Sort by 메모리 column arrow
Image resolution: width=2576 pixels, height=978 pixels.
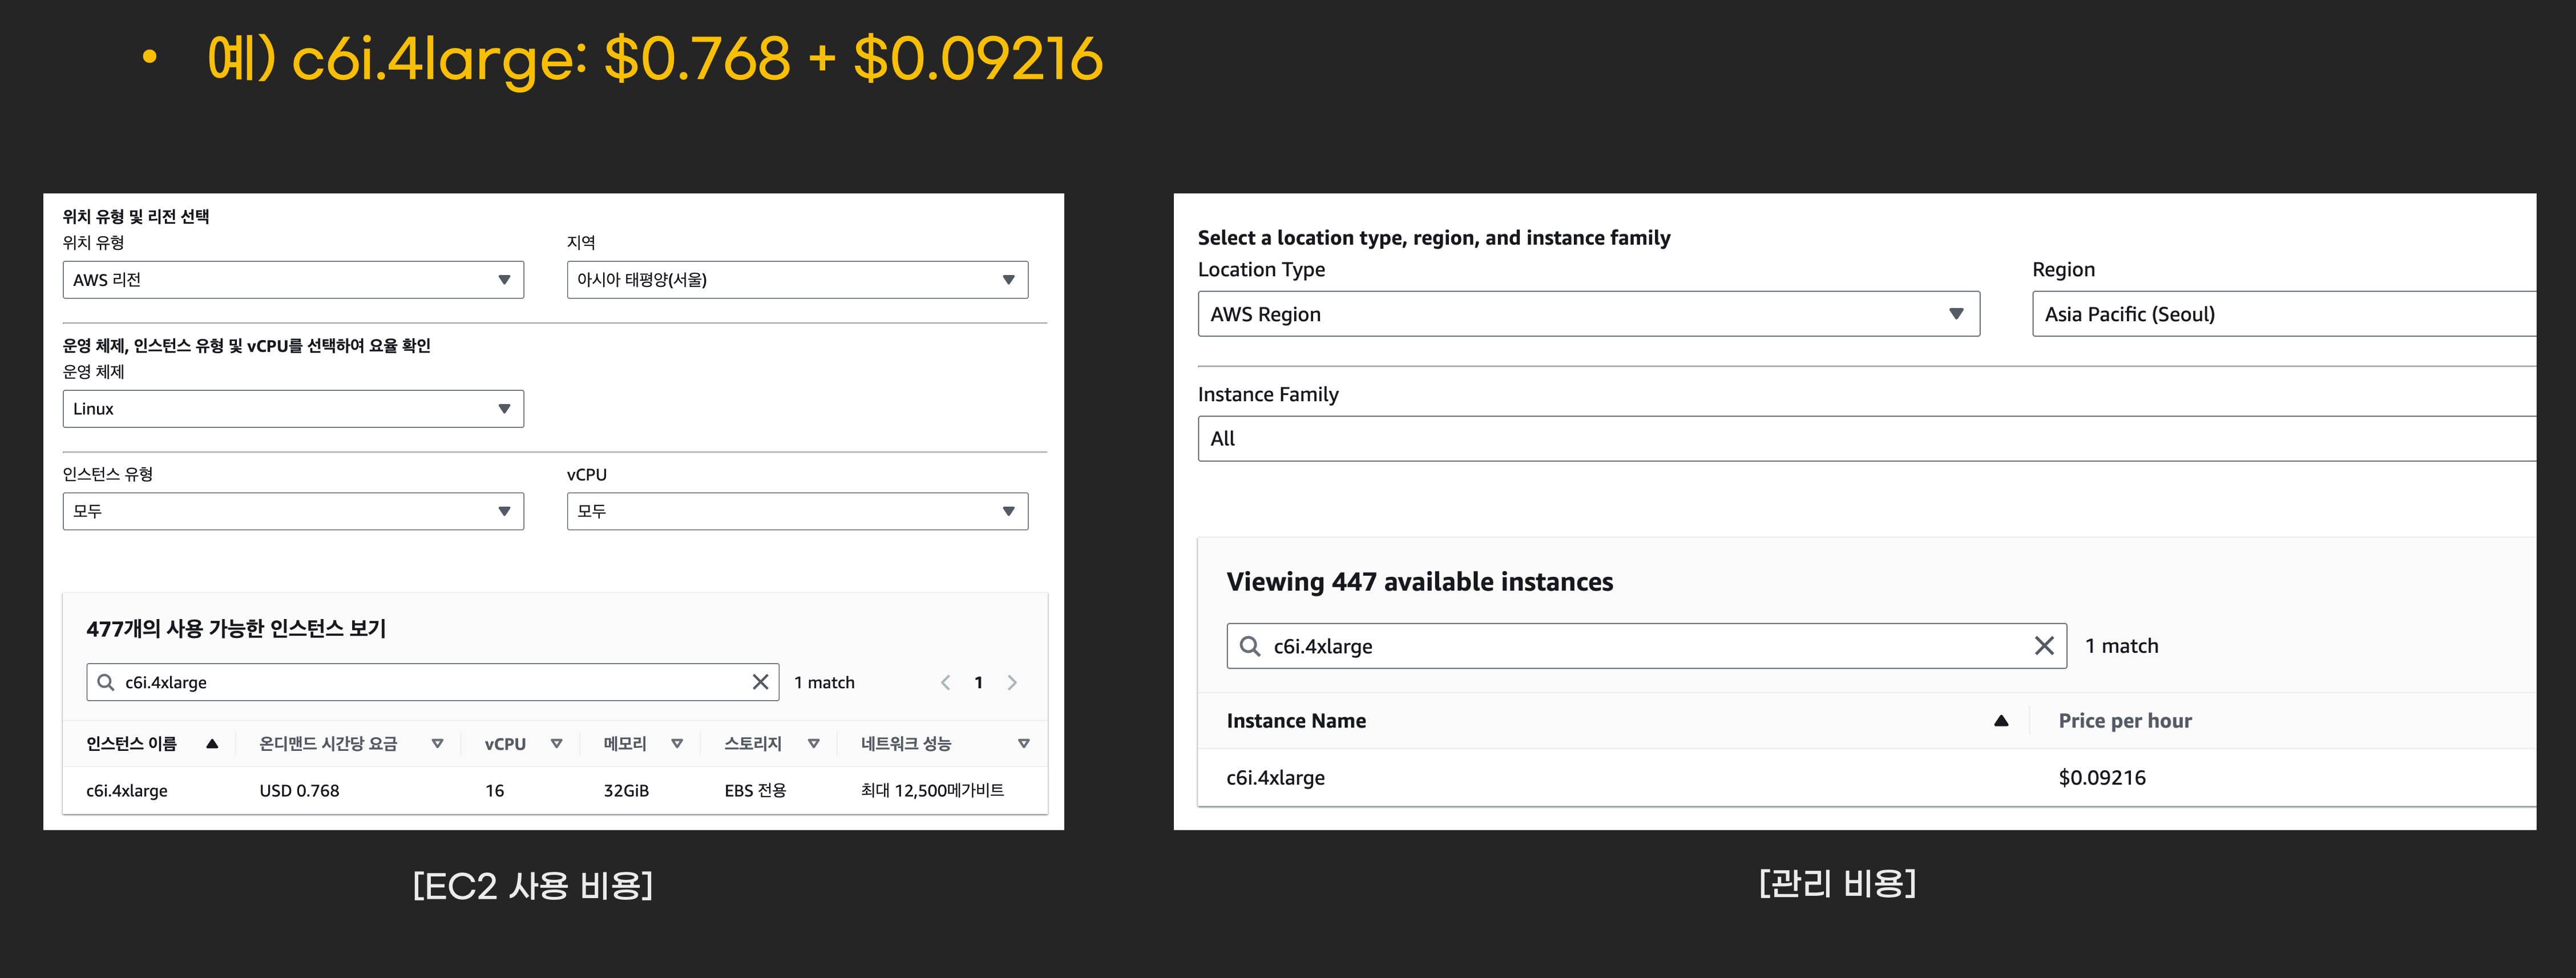[677, 743]
